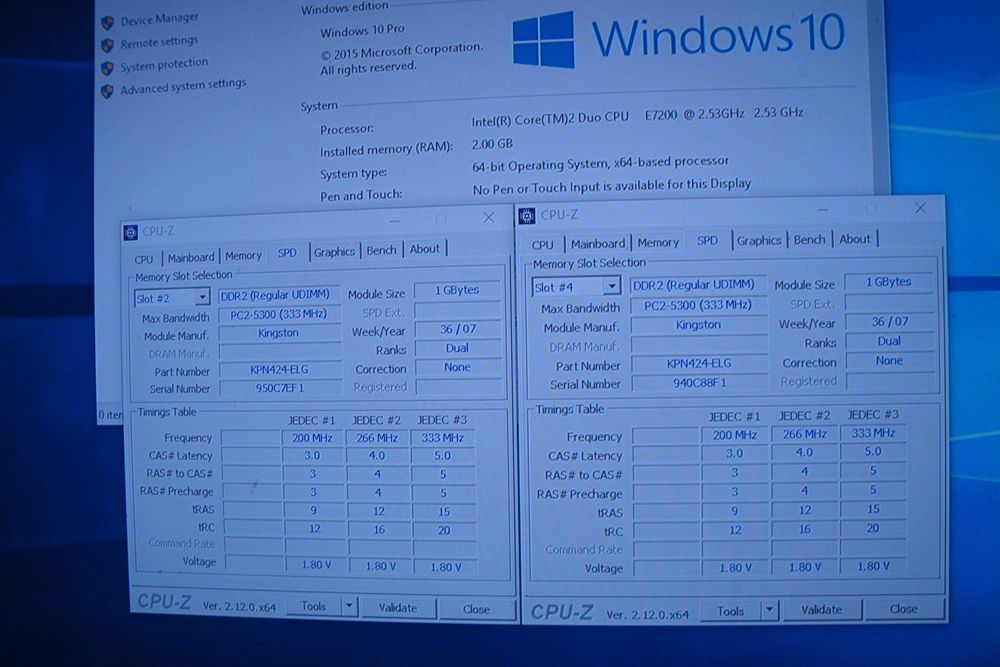
Task: Click 266 MHz JEDEC #2 frequency in right window
Action: pos(805,434)
